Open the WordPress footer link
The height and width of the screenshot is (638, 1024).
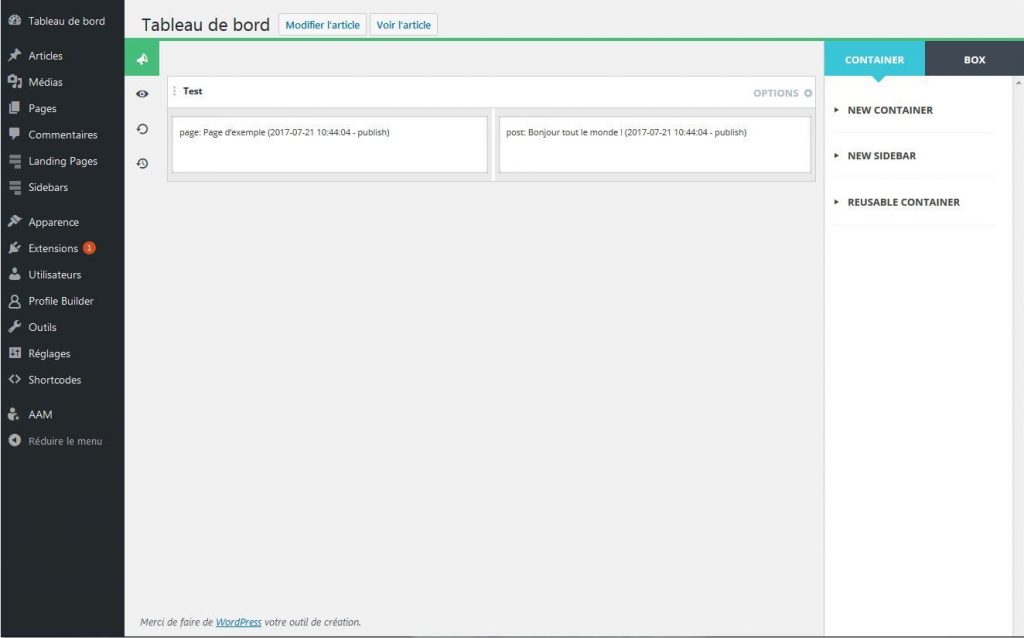coord(238,622)
